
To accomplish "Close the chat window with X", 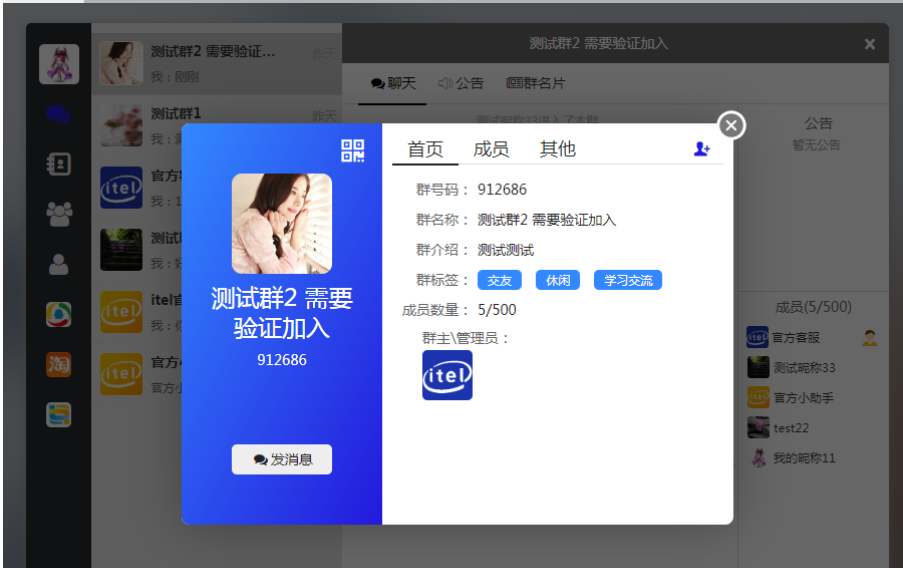I will (x=870, y=44).
